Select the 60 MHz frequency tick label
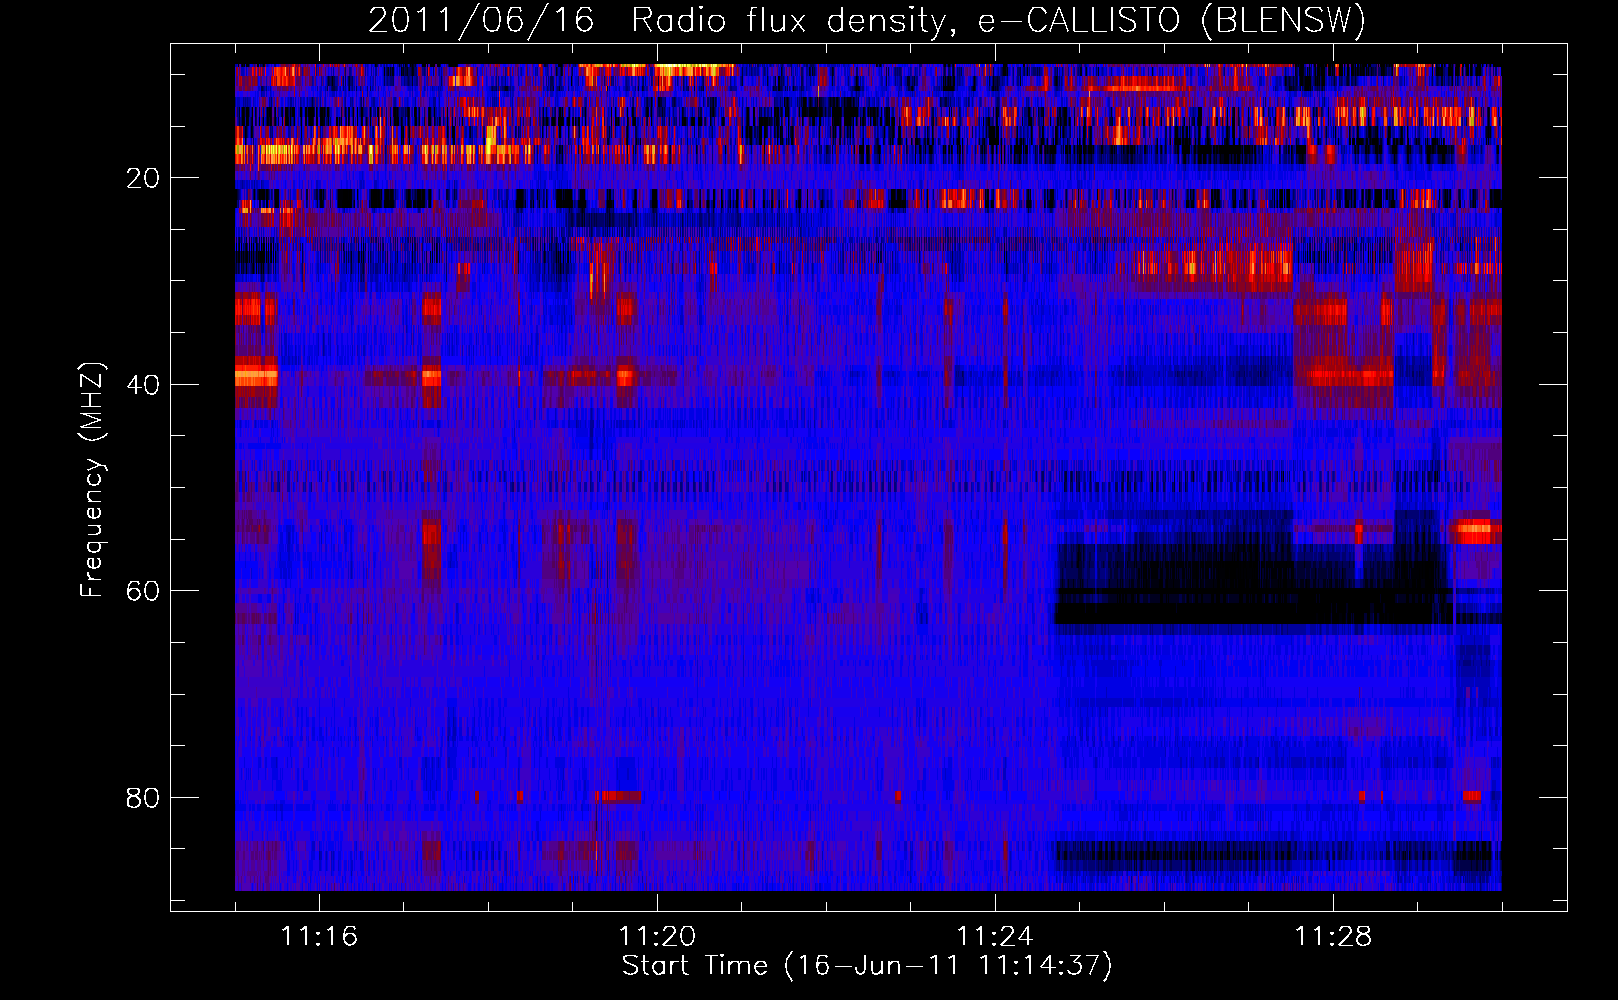This screenshot has height=1000, width=1618. point(143,591)
